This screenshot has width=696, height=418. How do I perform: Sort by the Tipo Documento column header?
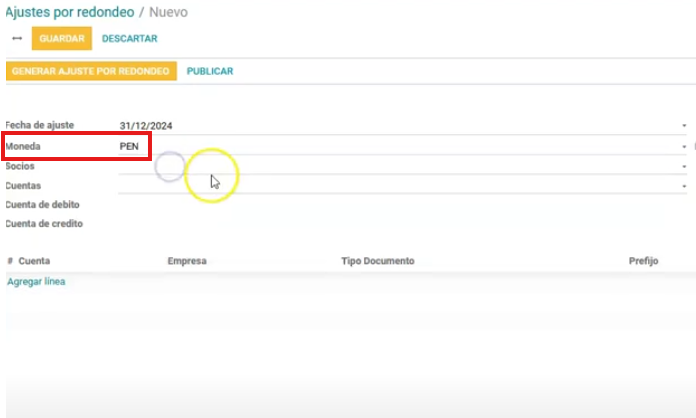pos(377,261)
